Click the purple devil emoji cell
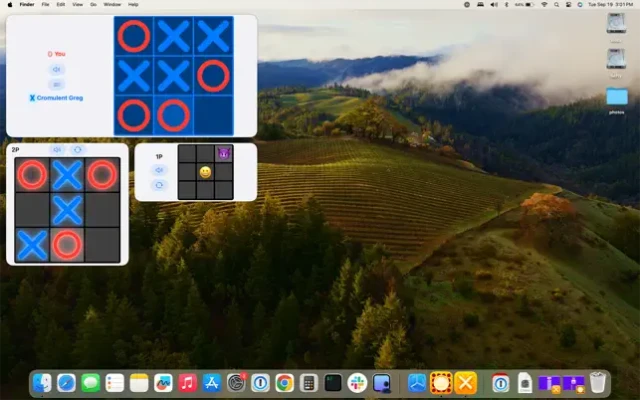This screenshot has width=640, height=400. click(224, 153)
